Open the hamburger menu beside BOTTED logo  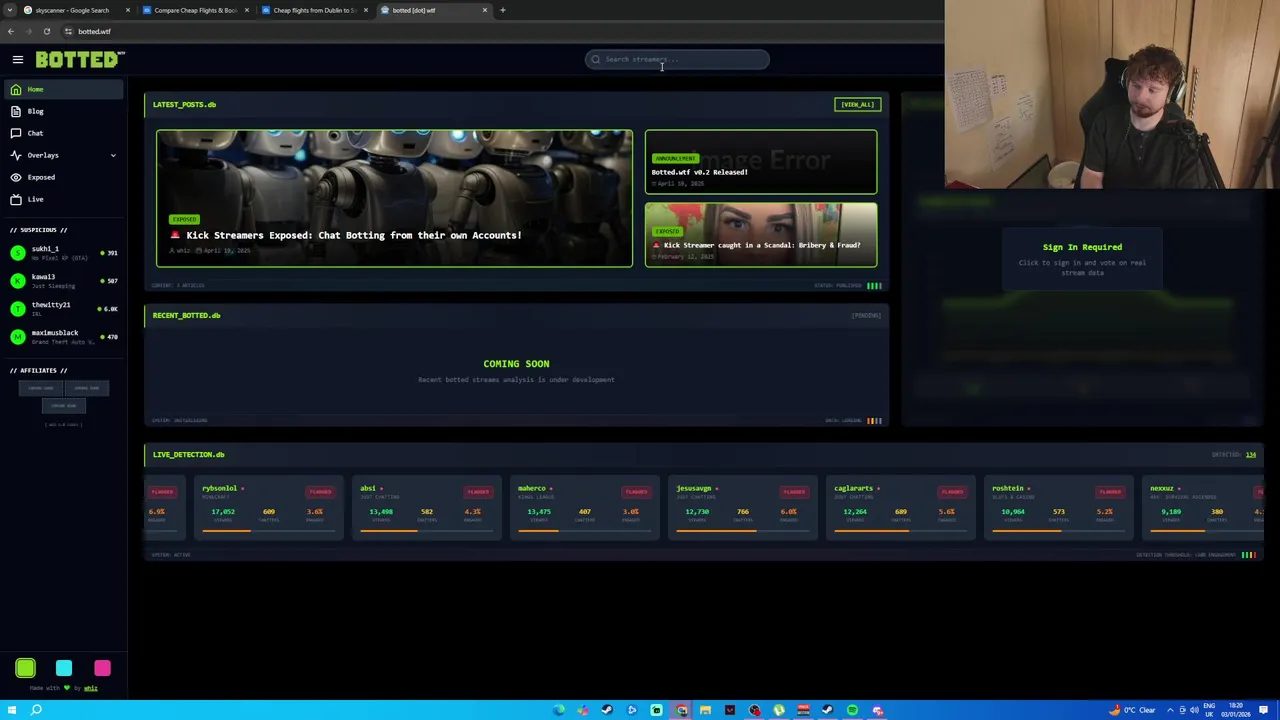[17, 60]
